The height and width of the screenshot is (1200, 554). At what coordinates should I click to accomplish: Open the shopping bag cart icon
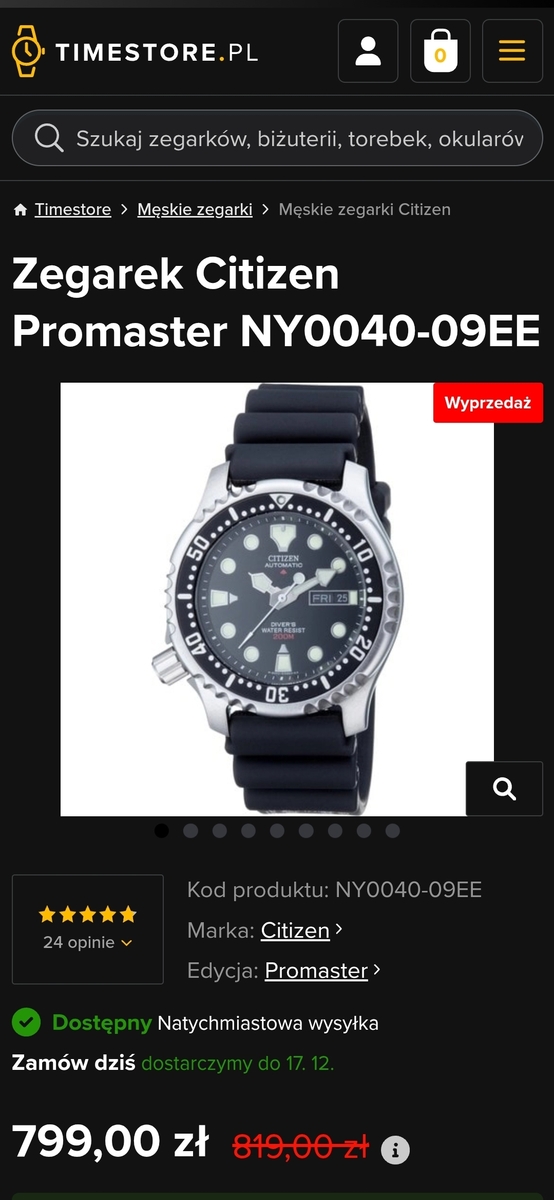point(440,51)
